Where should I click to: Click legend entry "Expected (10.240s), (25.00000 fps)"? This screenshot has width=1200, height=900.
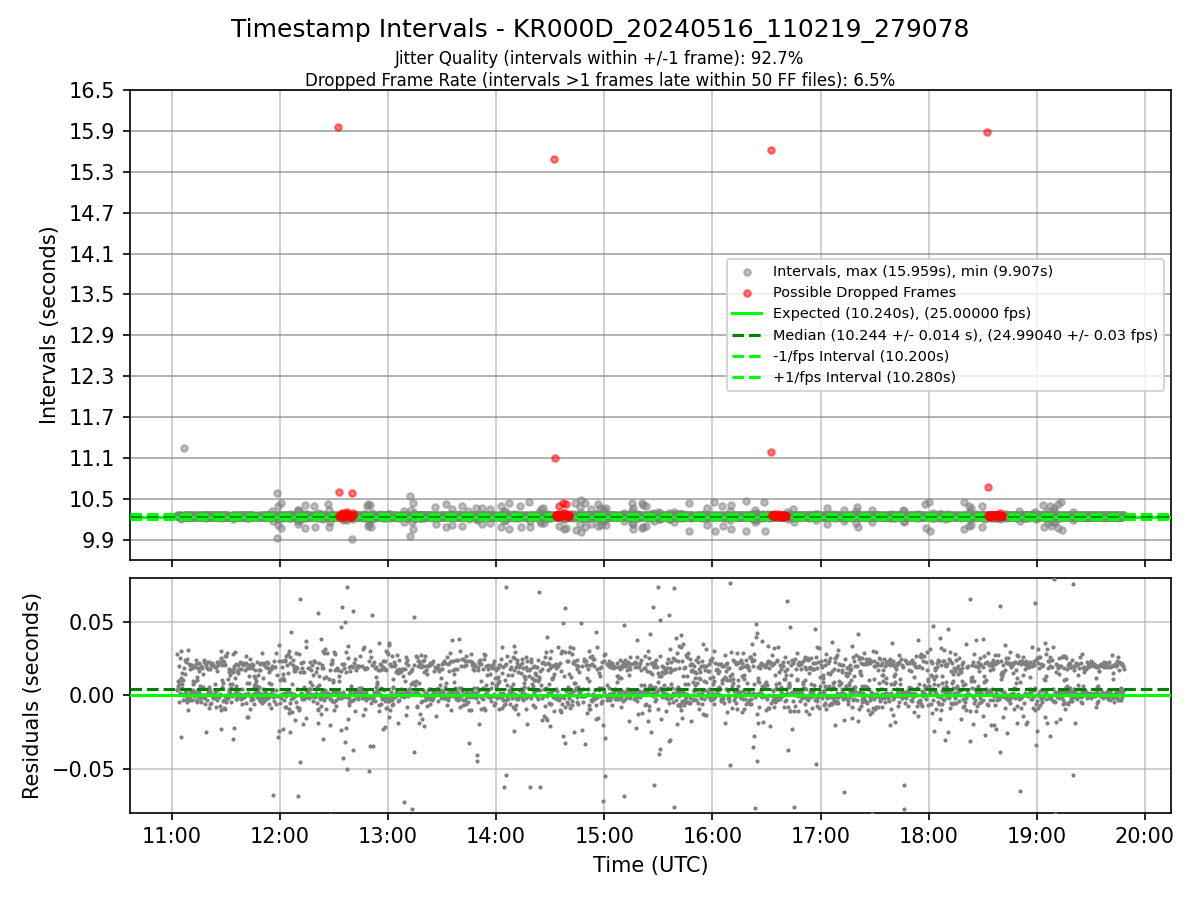(901, 313)
